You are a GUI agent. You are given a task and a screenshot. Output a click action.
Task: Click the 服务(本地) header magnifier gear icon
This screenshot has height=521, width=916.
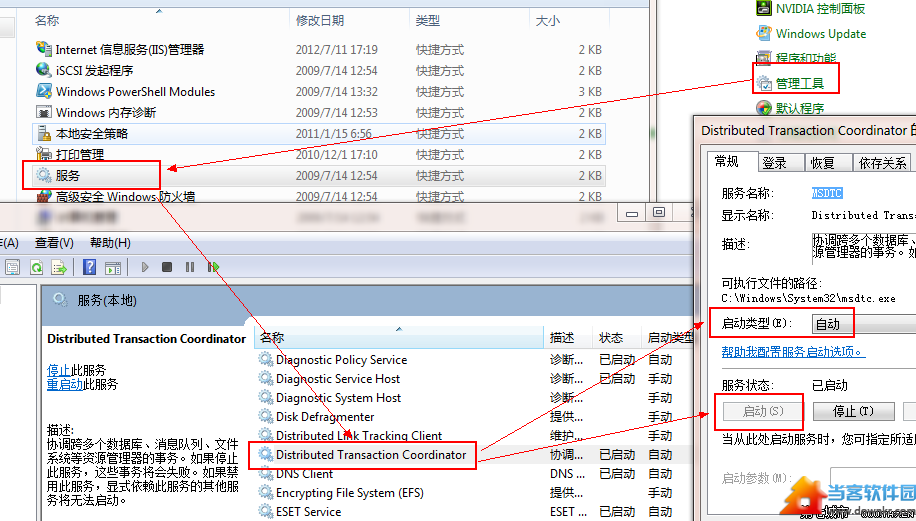click(x=60, y=300)
